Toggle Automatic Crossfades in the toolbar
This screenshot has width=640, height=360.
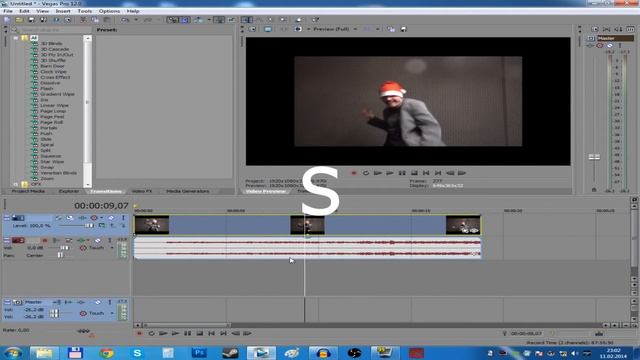pyautogui.click(x=184, y=20)
